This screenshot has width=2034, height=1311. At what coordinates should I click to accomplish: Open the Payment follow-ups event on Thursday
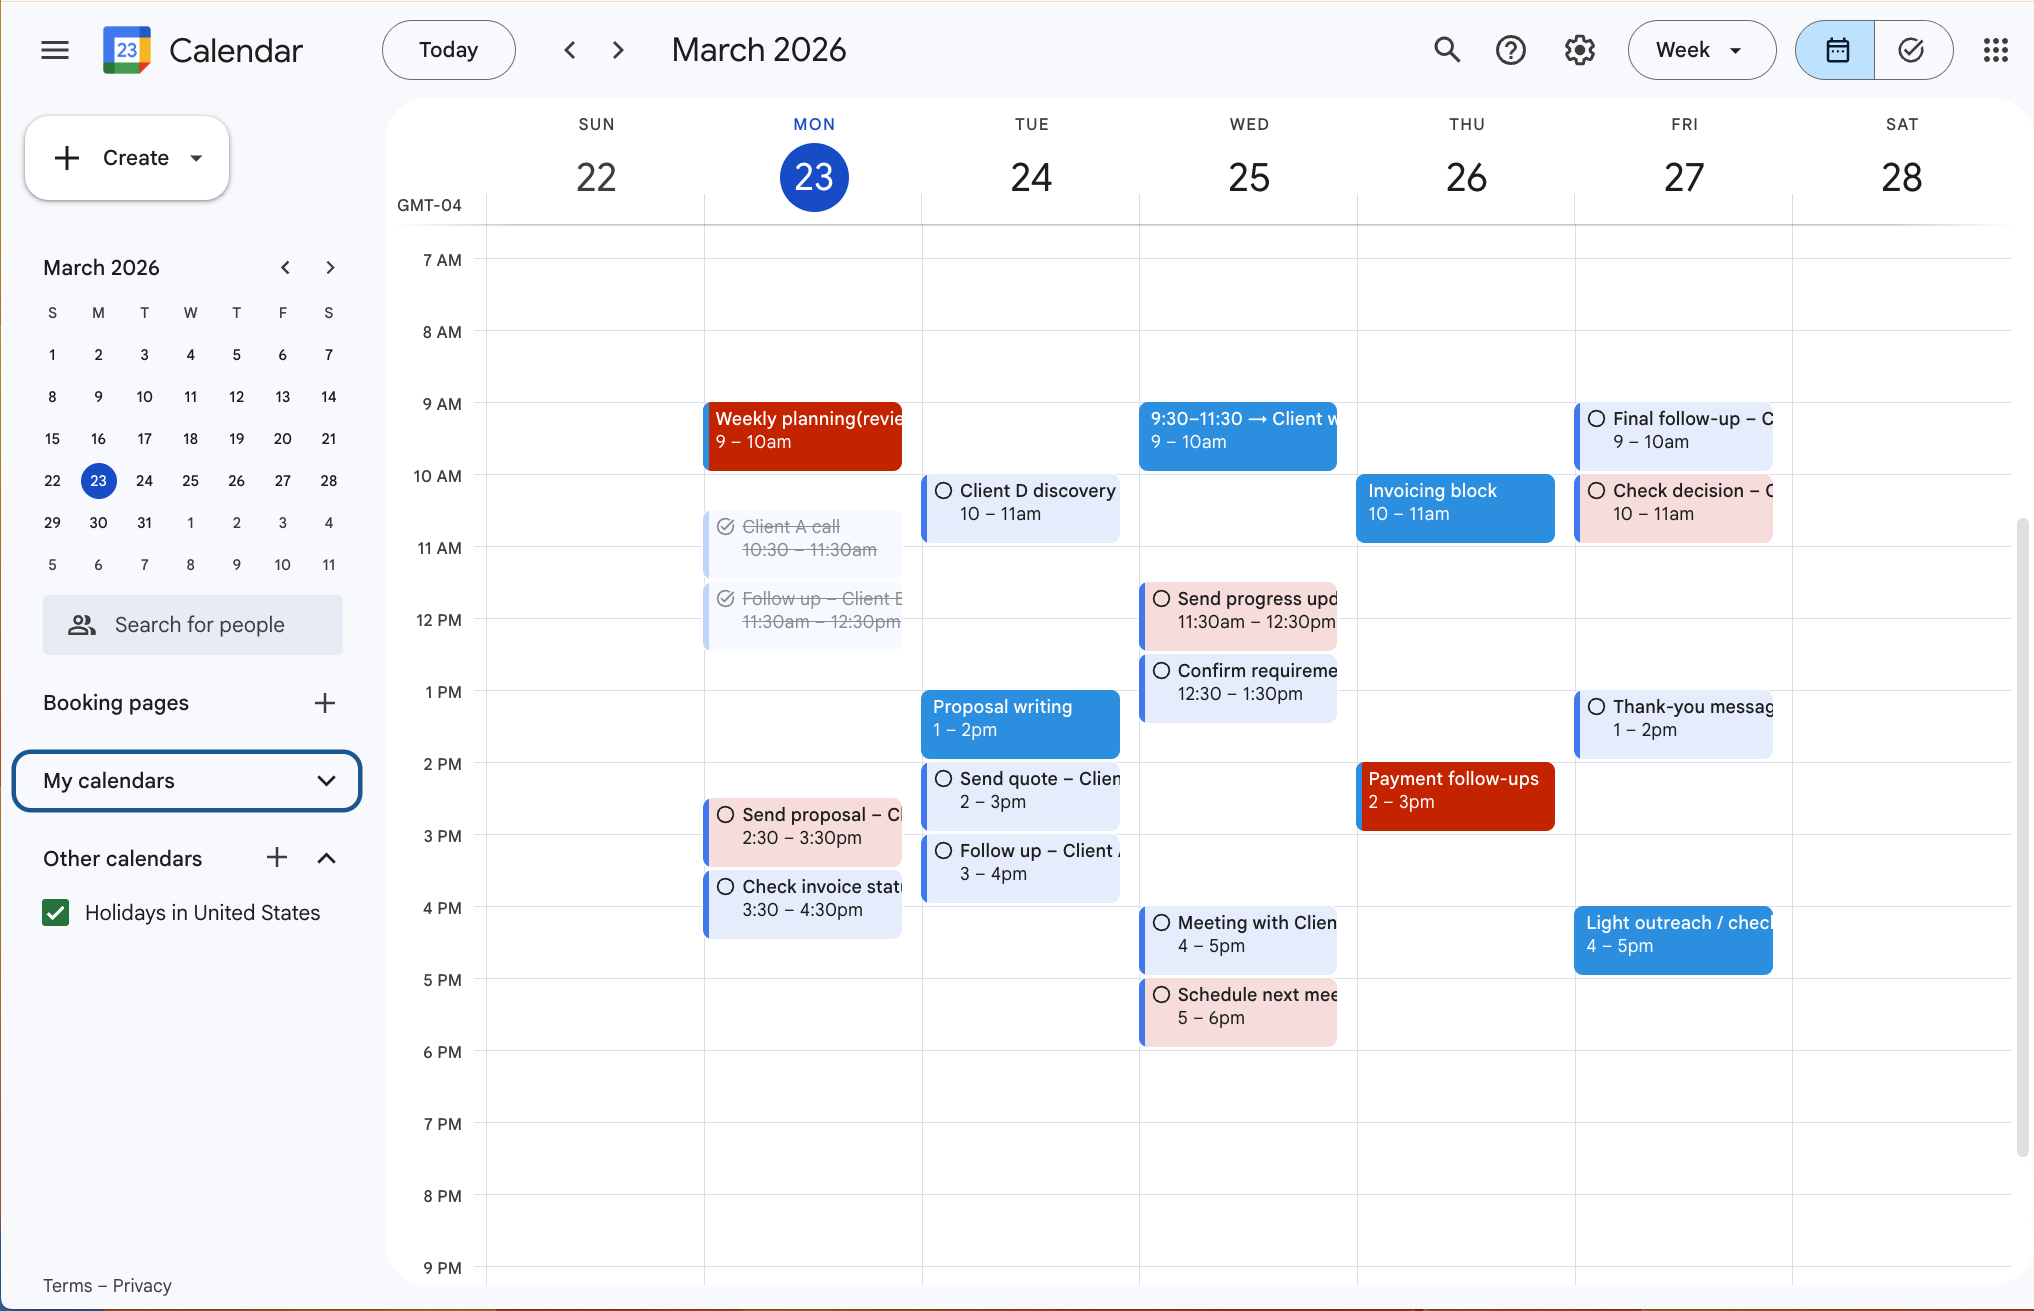pos(1455,795)
